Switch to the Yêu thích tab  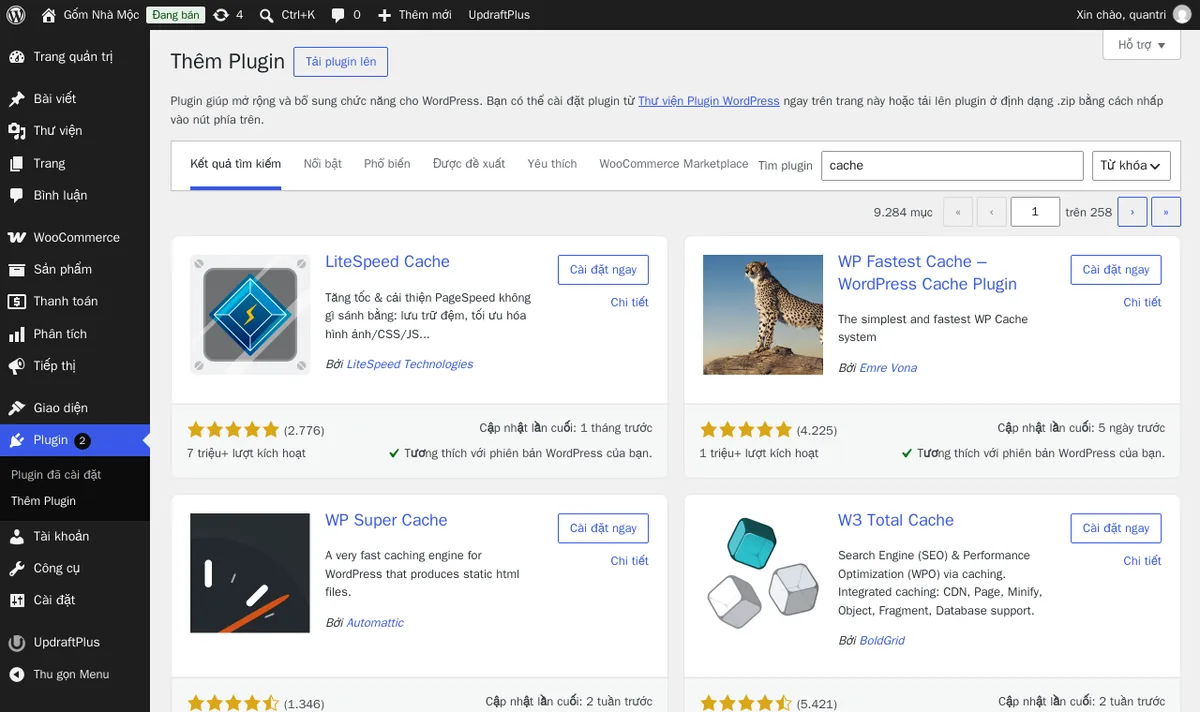click(x=552, y=164)
